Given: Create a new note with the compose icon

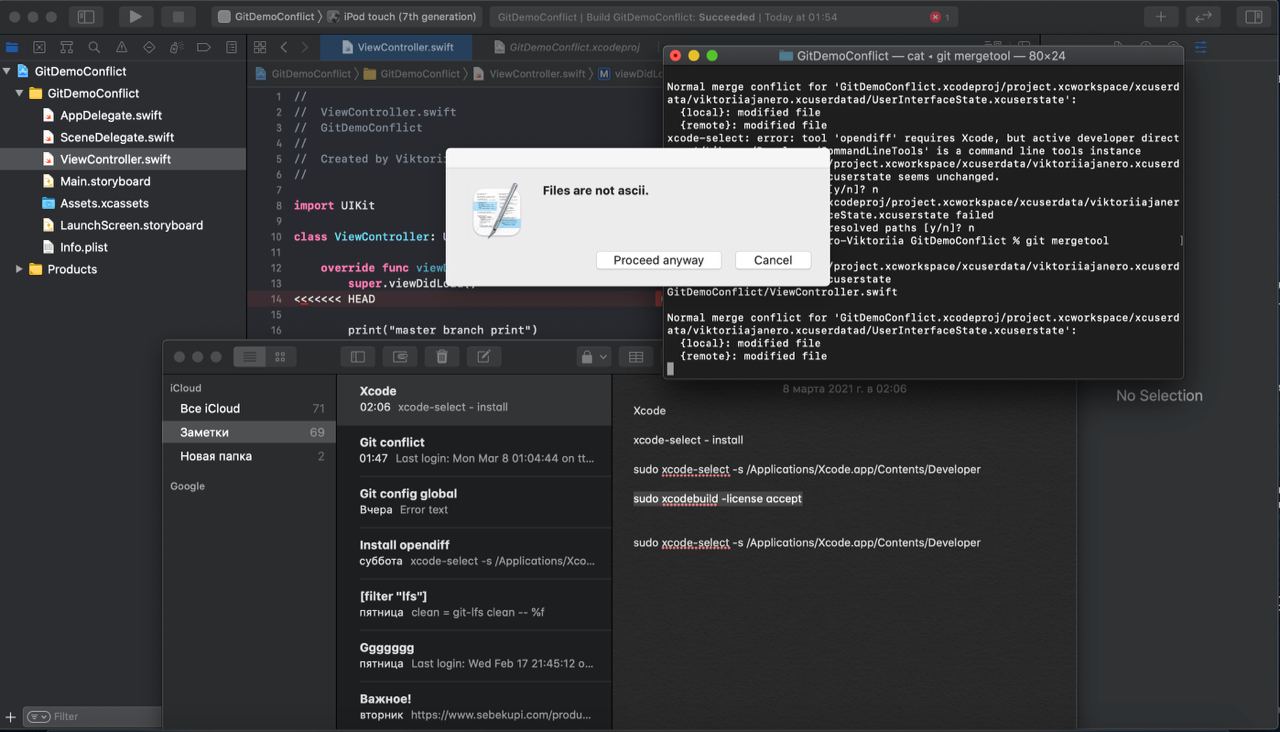Looking at the screenshot, I should coord(484,357).
